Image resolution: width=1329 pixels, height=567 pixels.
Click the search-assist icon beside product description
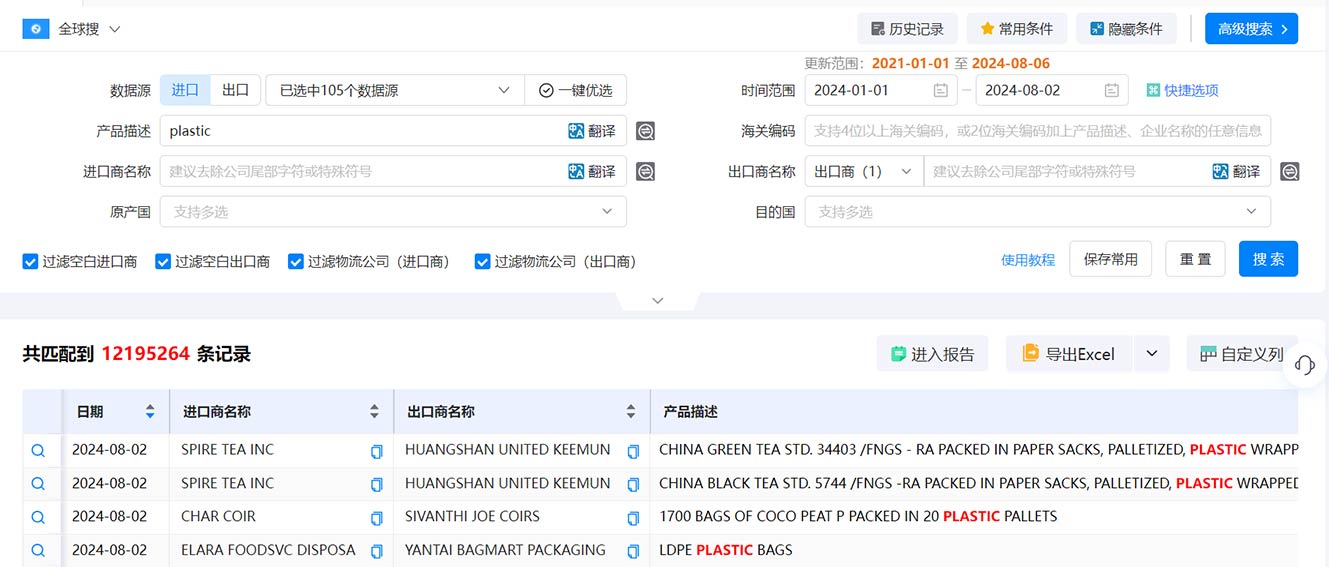tap(646, 131)
